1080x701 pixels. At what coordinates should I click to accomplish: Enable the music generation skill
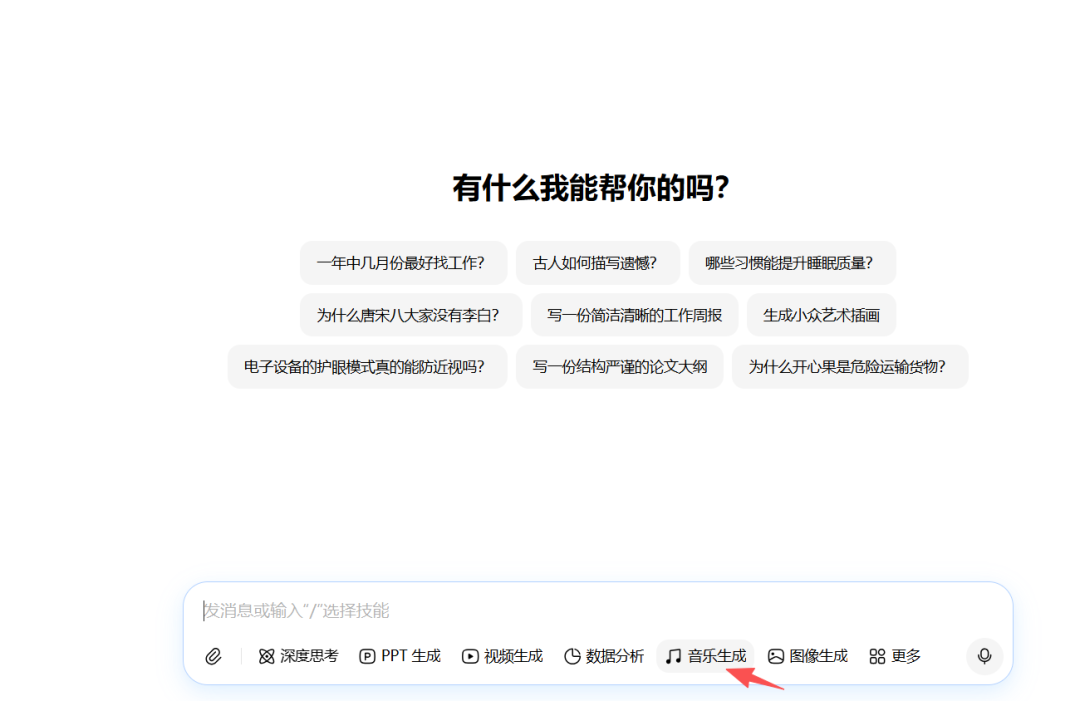705,656
